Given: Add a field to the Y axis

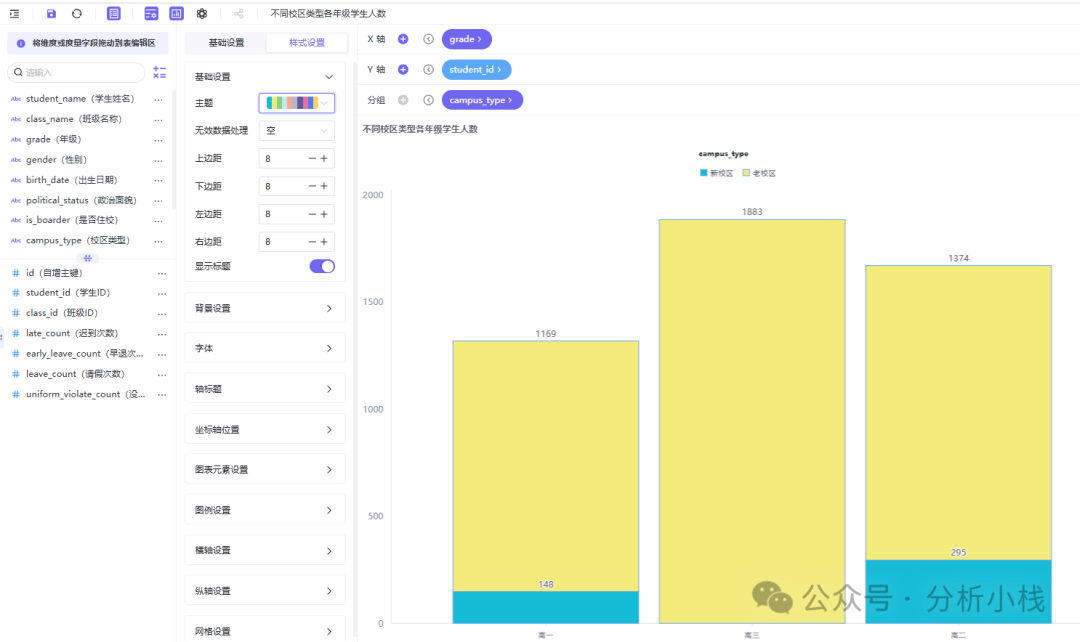Looking at the screenshot, I should 403,70.
